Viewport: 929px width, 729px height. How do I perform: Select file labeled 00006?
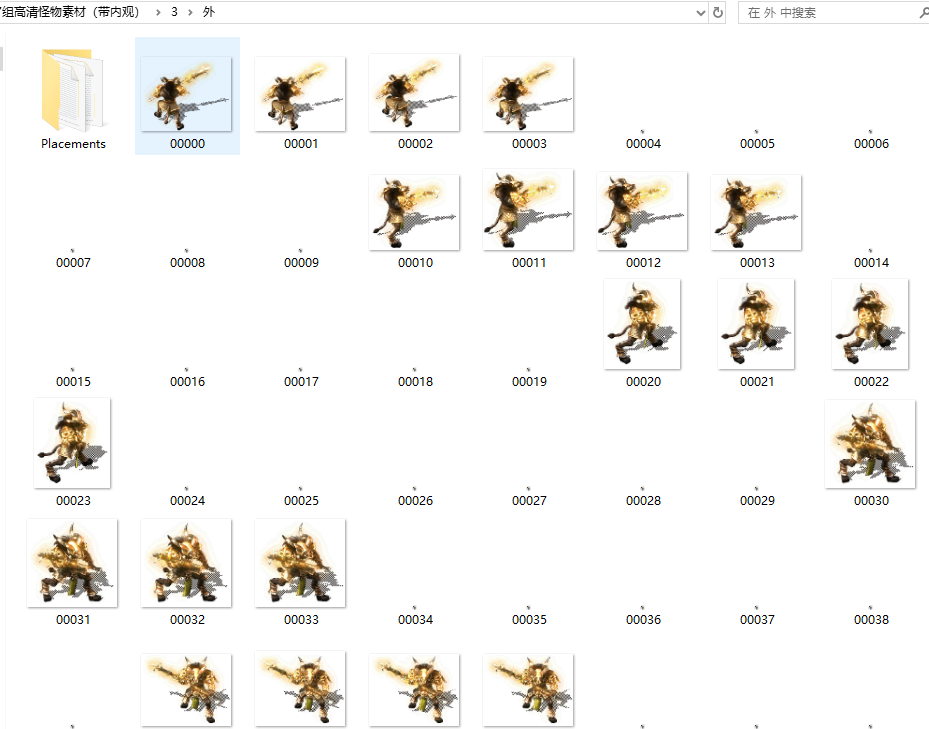pos(872,143)
